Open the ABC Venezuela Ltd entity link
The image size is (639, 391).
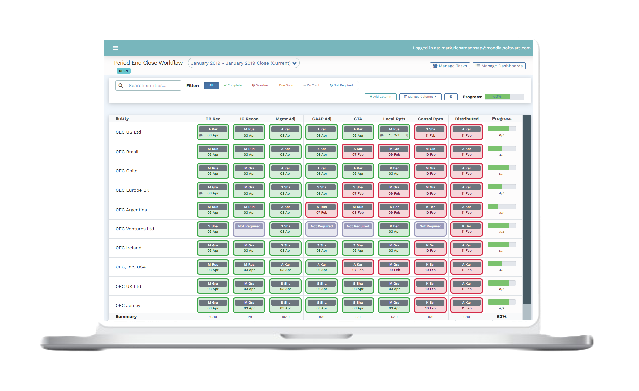[x=135, y=229]
